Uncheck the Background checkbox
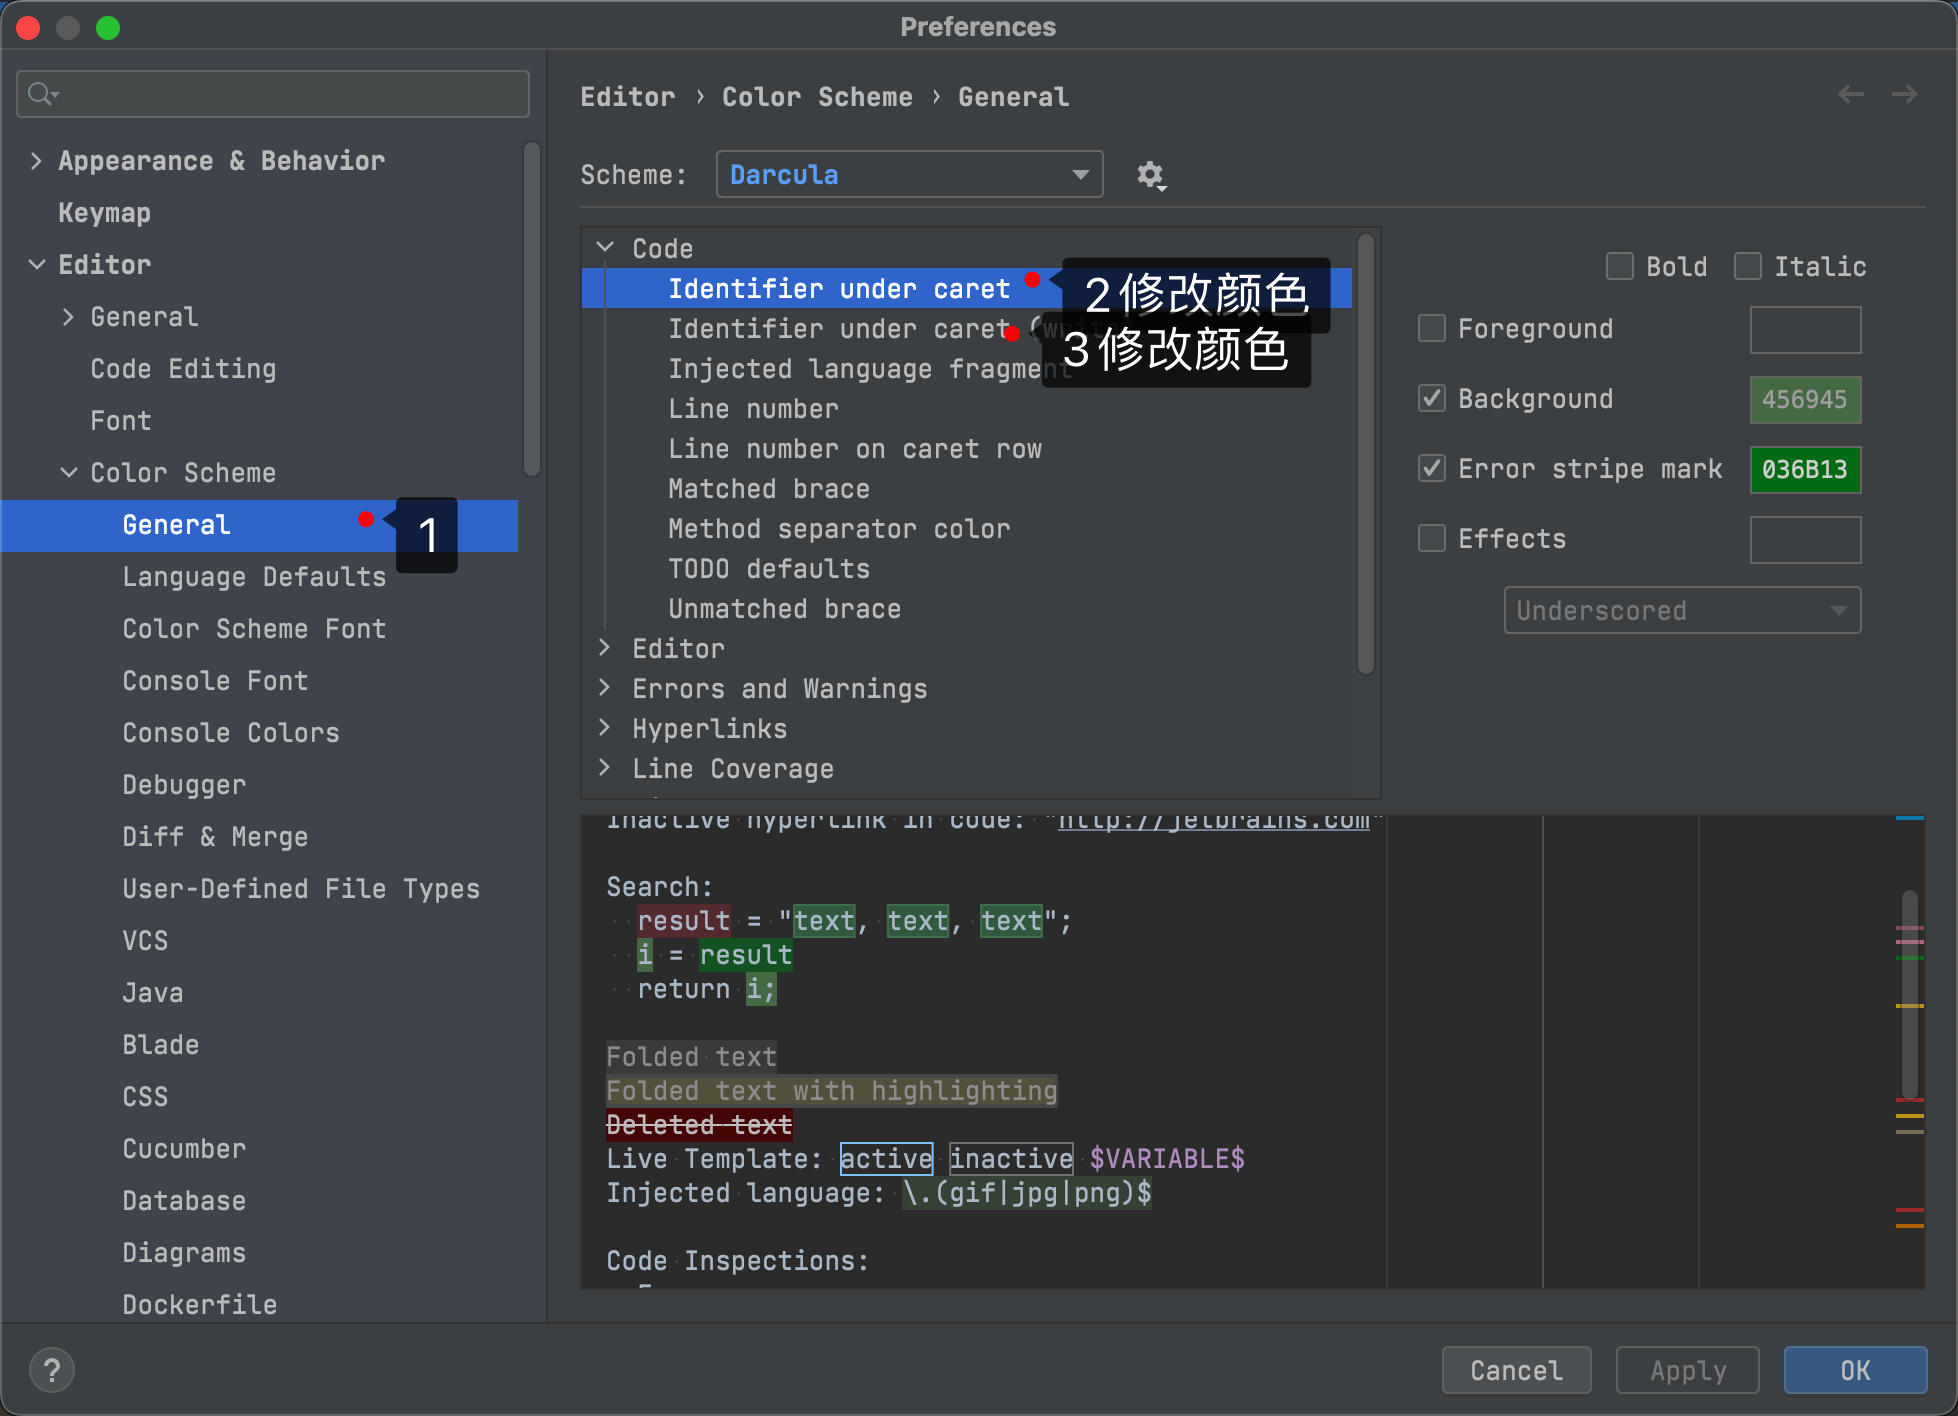The image size is (1958, 1416). coord(1432,398)
